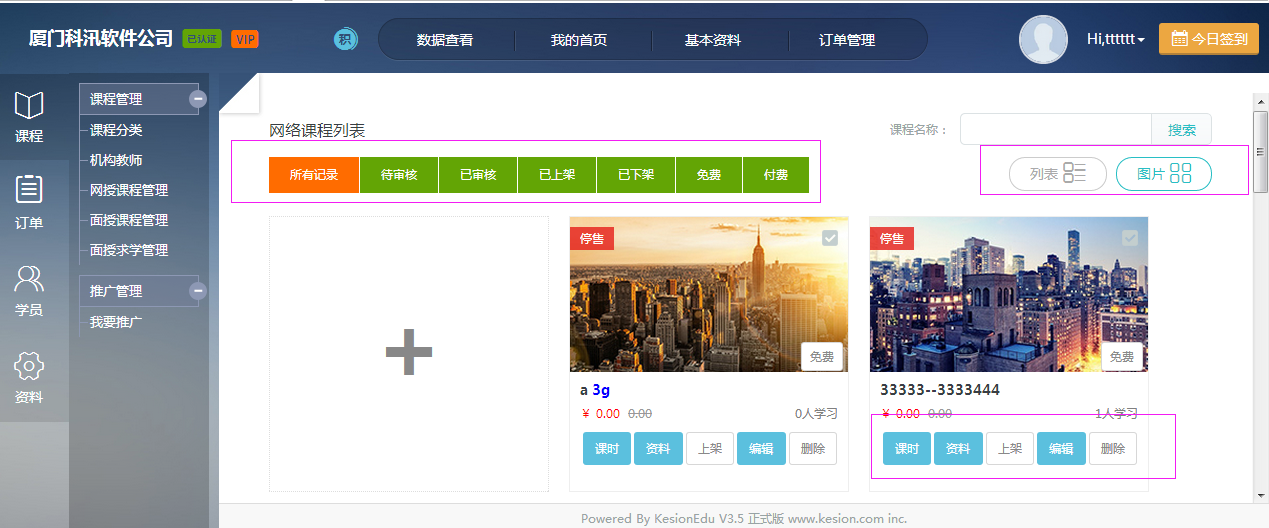Image resolution: width=1269 pixels, height=528 pixels.
Task: Click the large plus to add course
Action: click(x=409, y=353)
